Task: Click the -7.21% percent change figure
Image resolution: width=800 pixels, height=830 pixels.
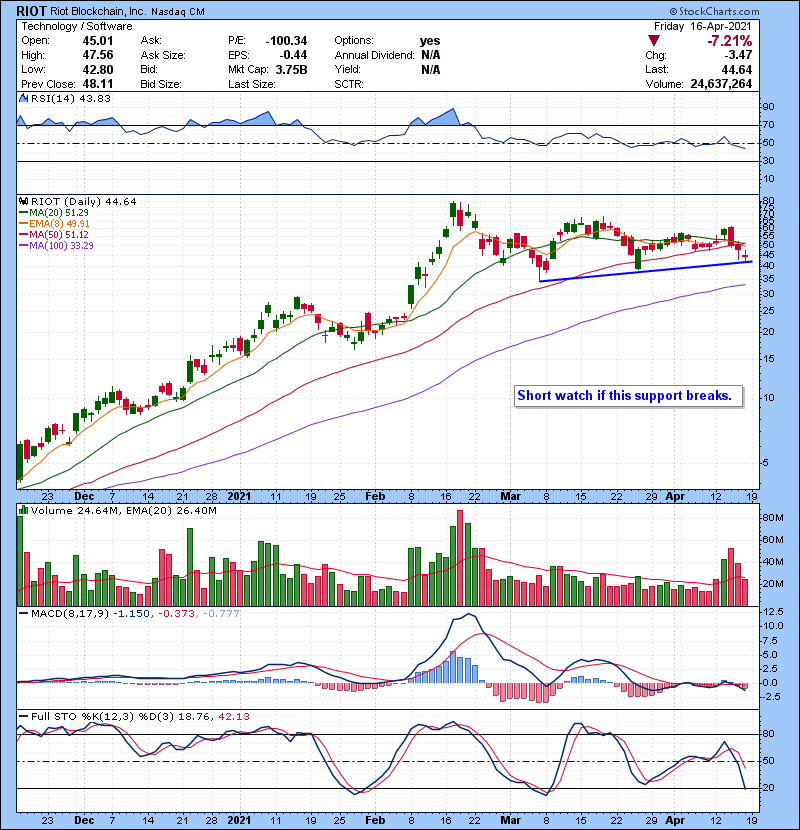Action: (x=730, y=41)
